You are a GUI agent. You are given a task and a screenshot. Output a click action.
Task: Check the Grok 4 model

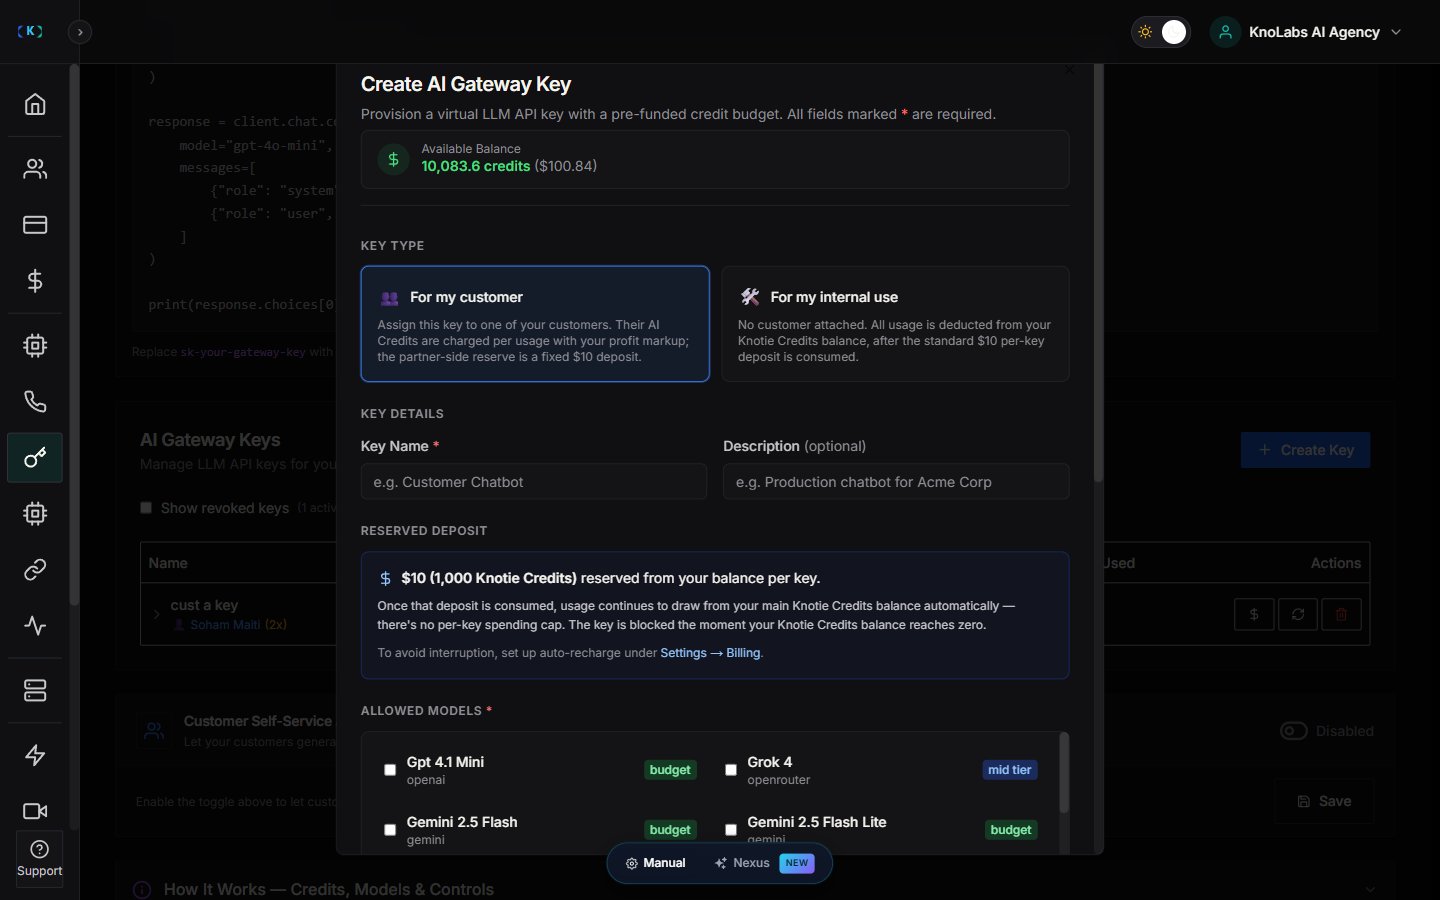pyautogui.click(x=731, y=770)
